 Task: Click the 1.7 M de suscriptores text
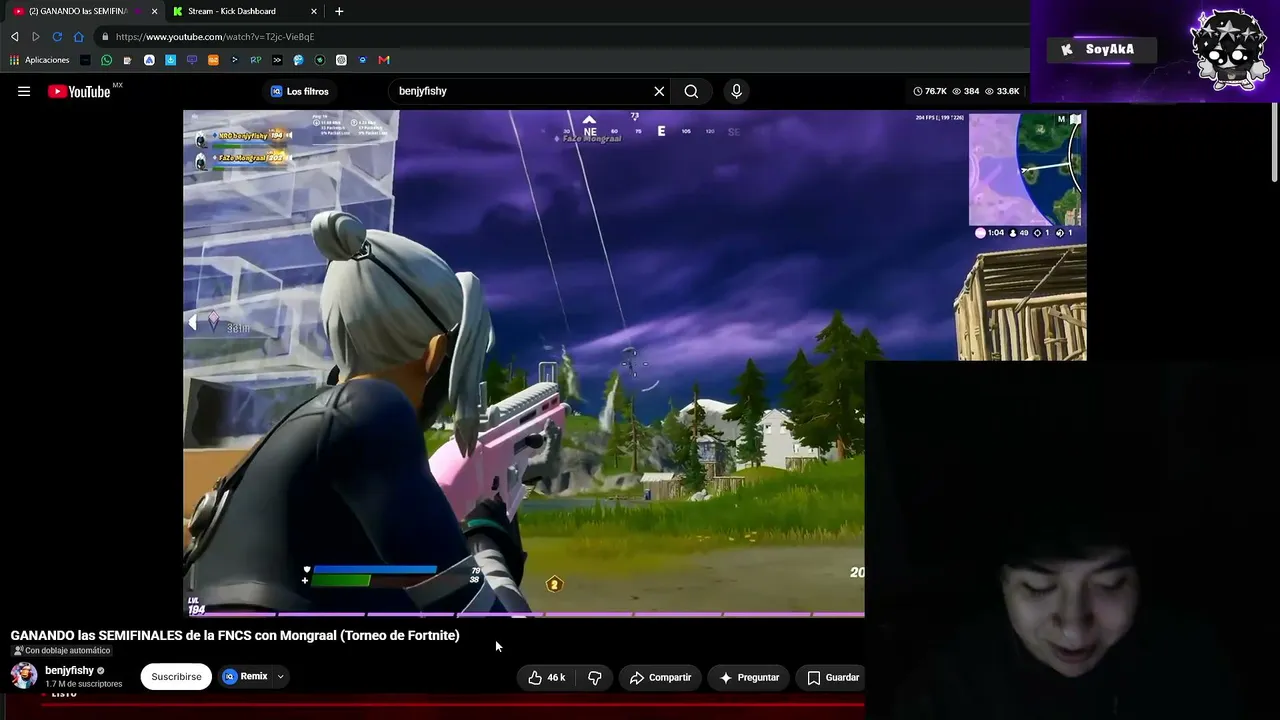pos(83,684)
